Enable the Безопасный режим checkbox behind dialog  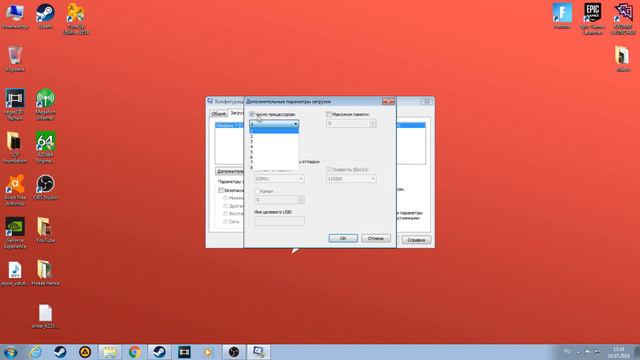(x=221, y=190)
